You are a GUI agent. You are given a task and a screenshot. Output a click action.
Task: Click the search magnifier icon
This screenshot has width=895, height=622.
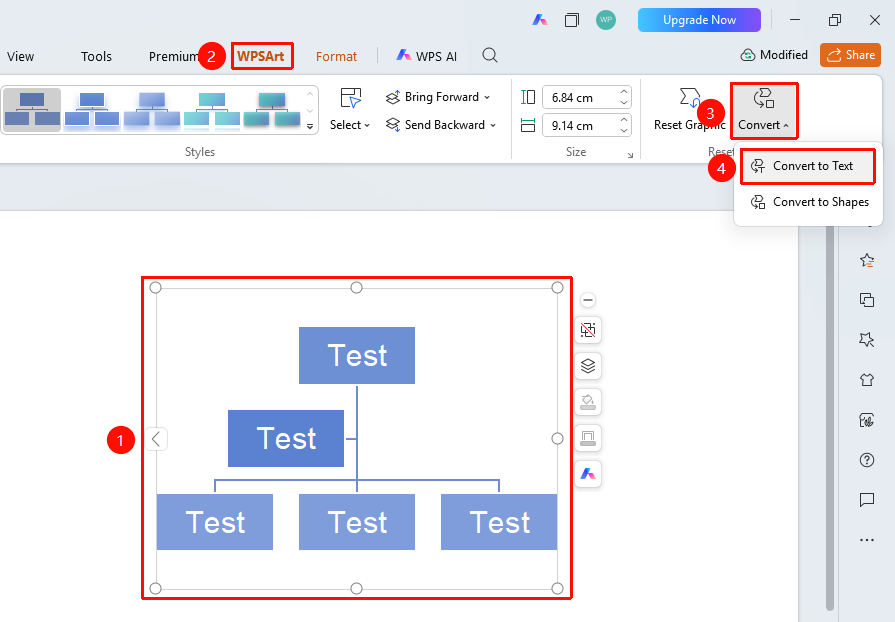(490, 55)
